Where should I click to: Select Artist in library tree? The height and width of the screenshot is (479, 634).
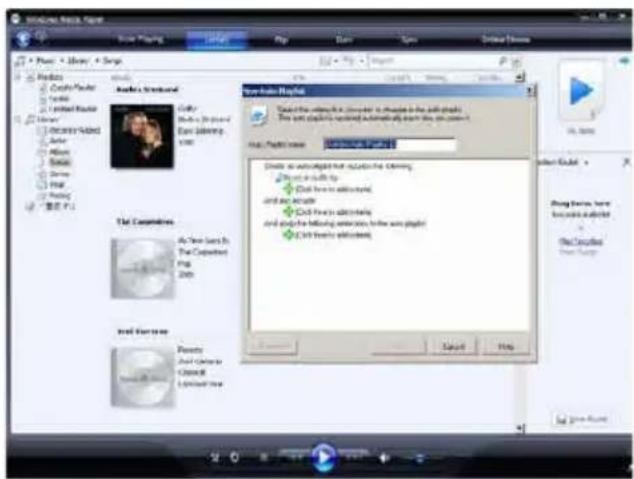pos(58,141)
